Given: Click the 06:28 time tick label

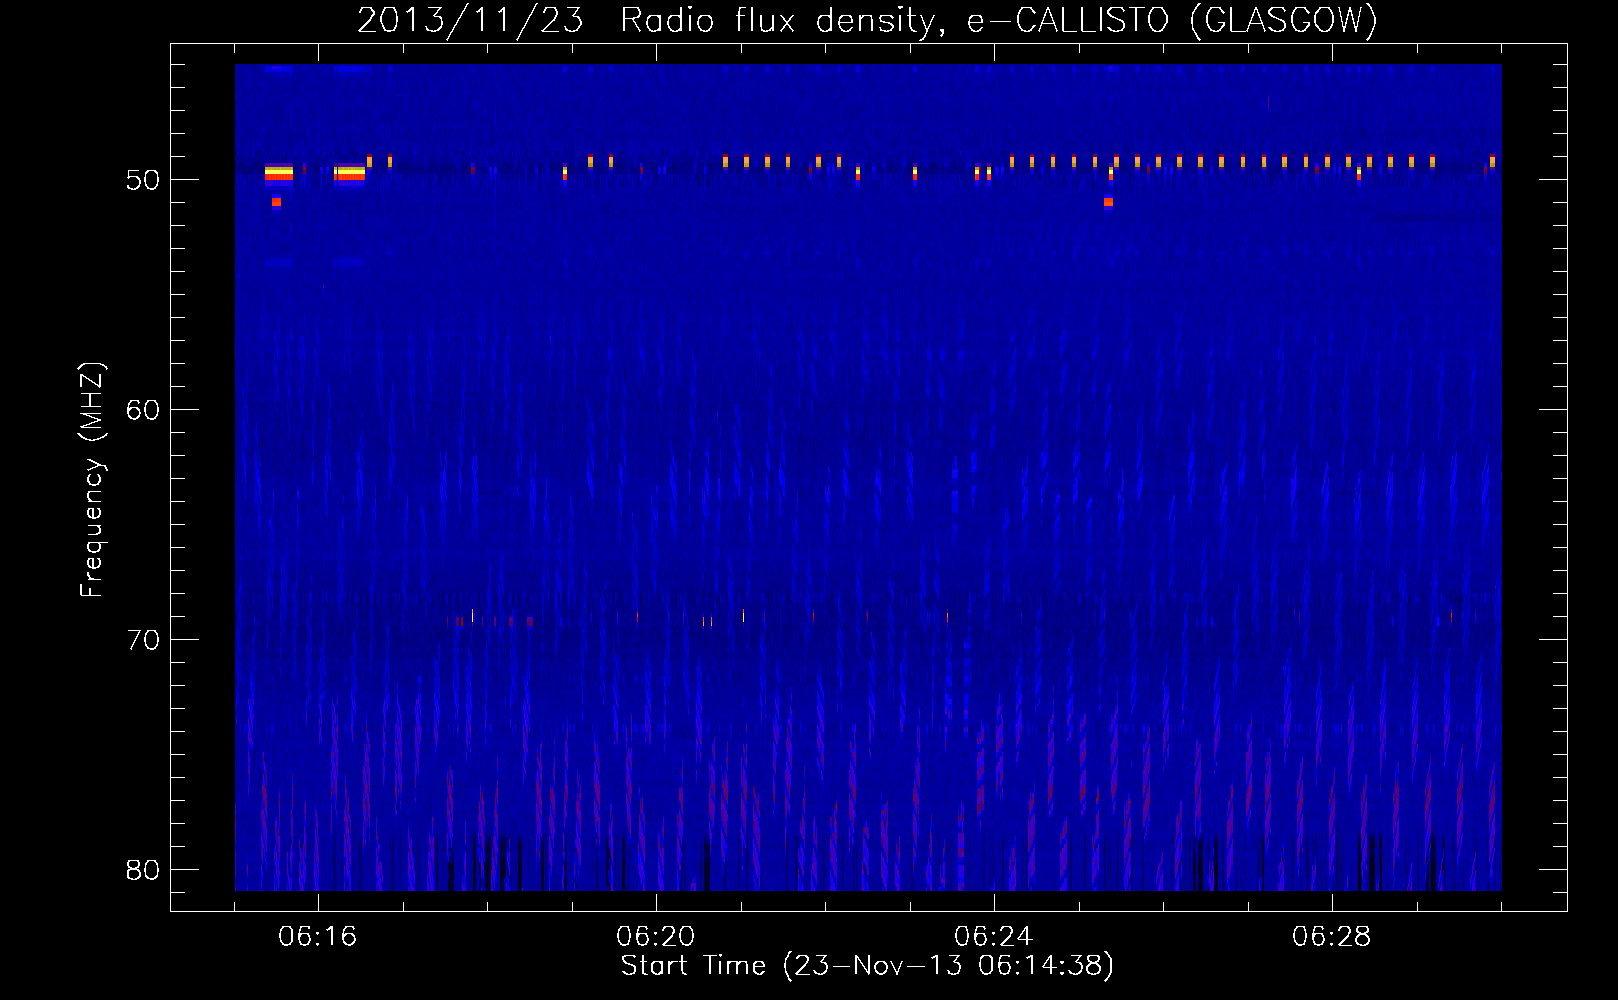Looking at the screenshot, I should 1332,937.
